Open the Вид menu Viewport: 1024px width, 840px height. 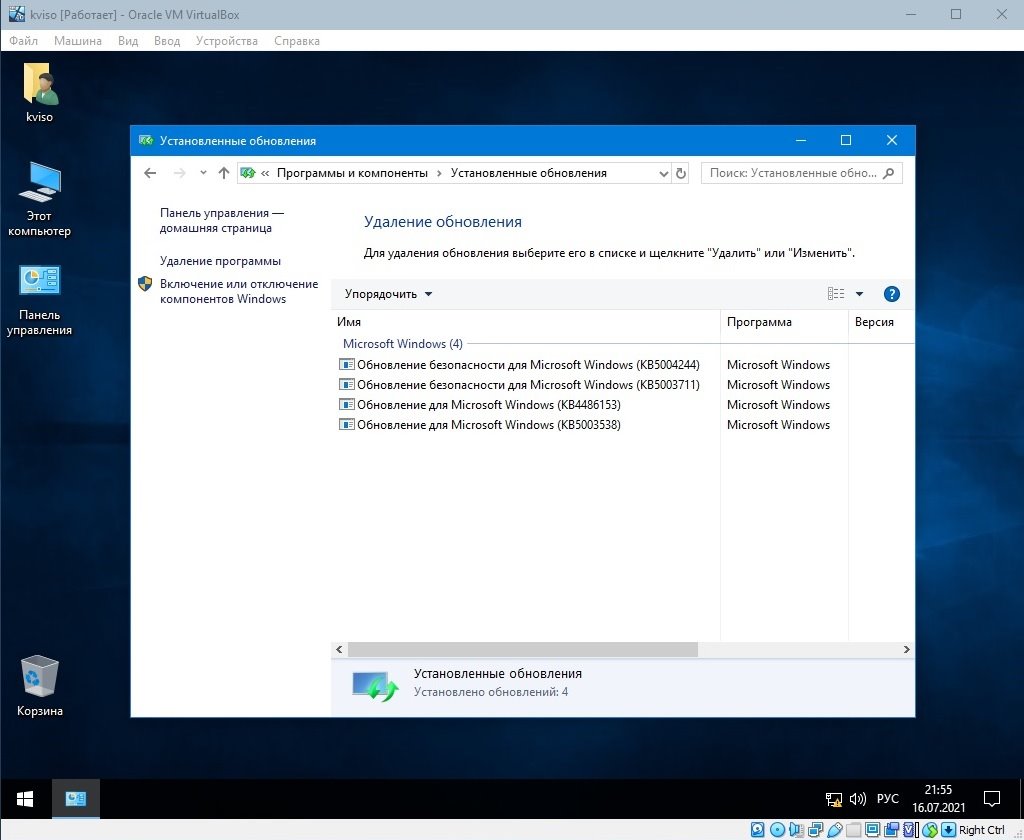coord(128,40)
